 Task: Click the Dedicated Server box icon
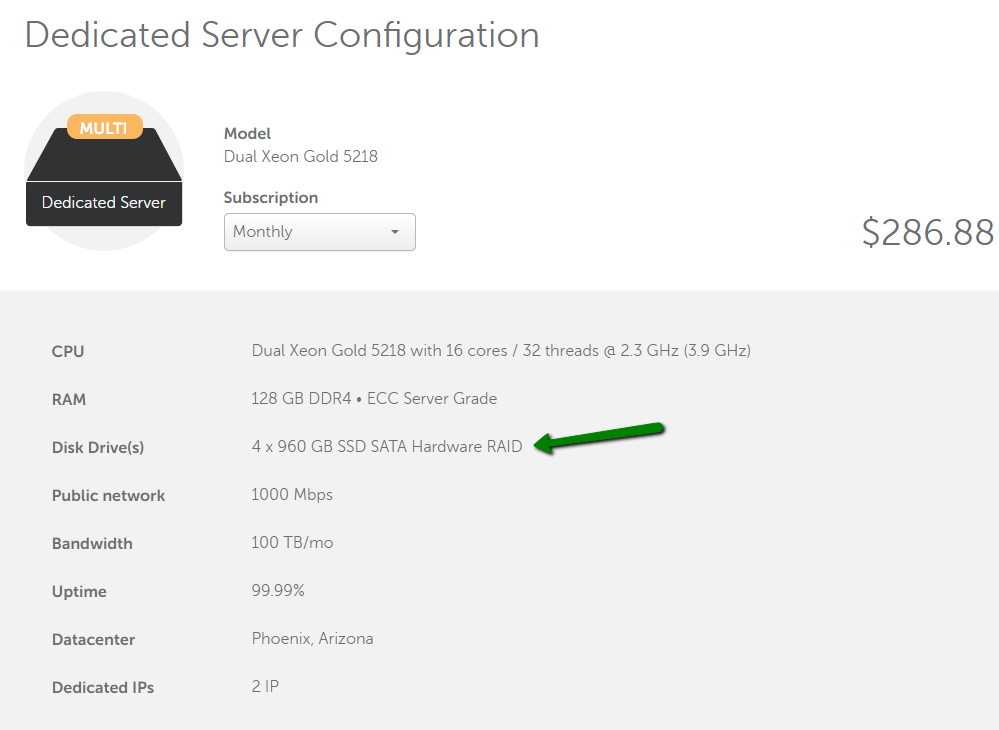(104, 171)
